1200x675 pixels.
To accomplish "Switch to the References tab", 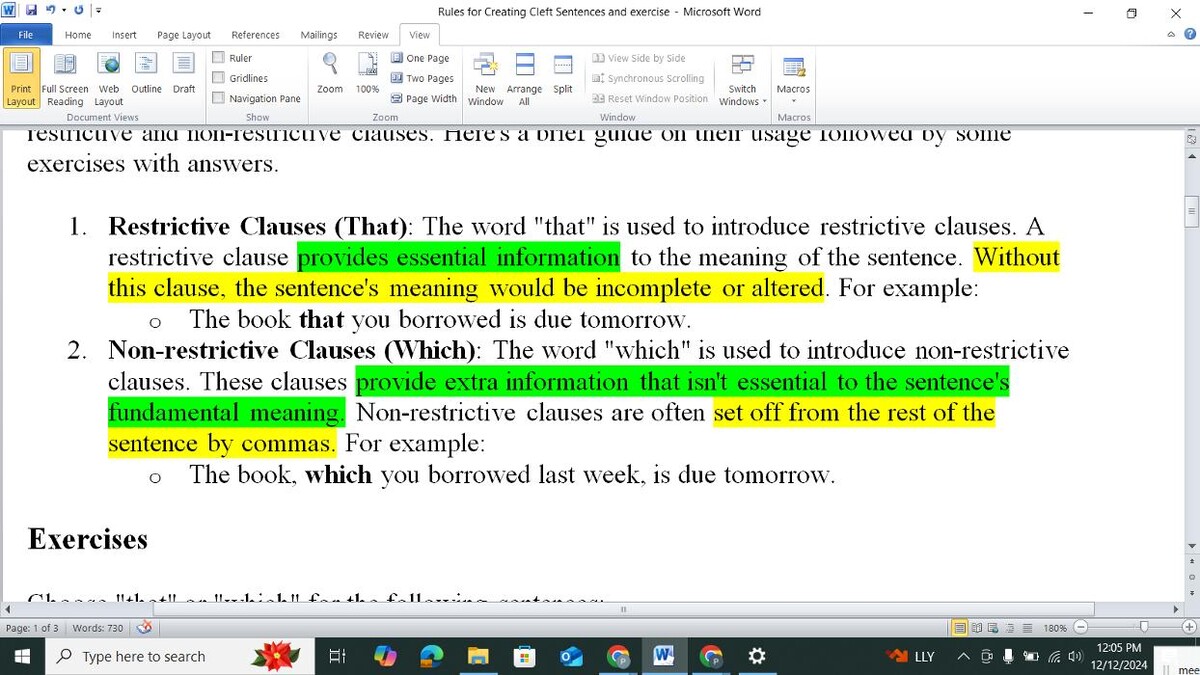I will pyautogui.click(x=255, y=35).
